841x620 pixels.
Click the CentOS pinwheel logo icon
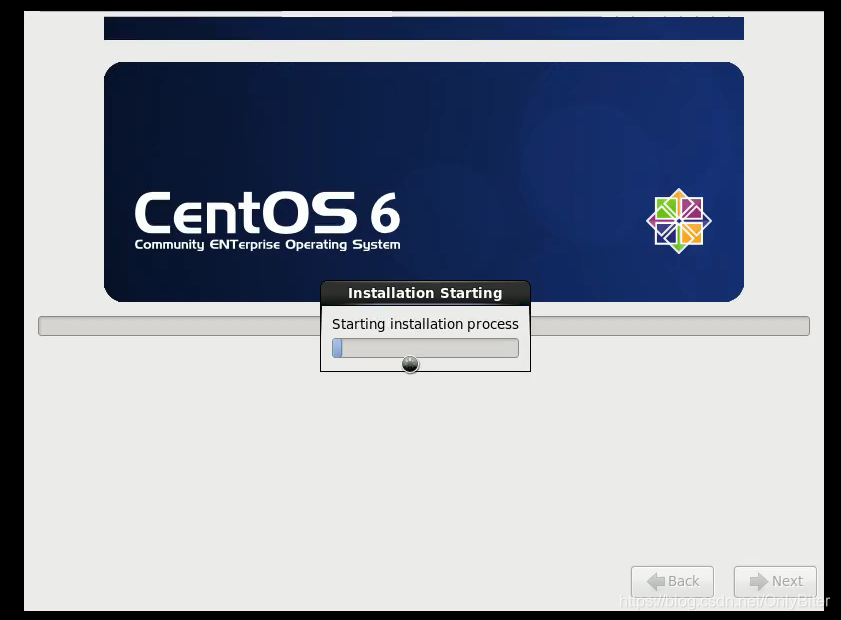(678, 220)
